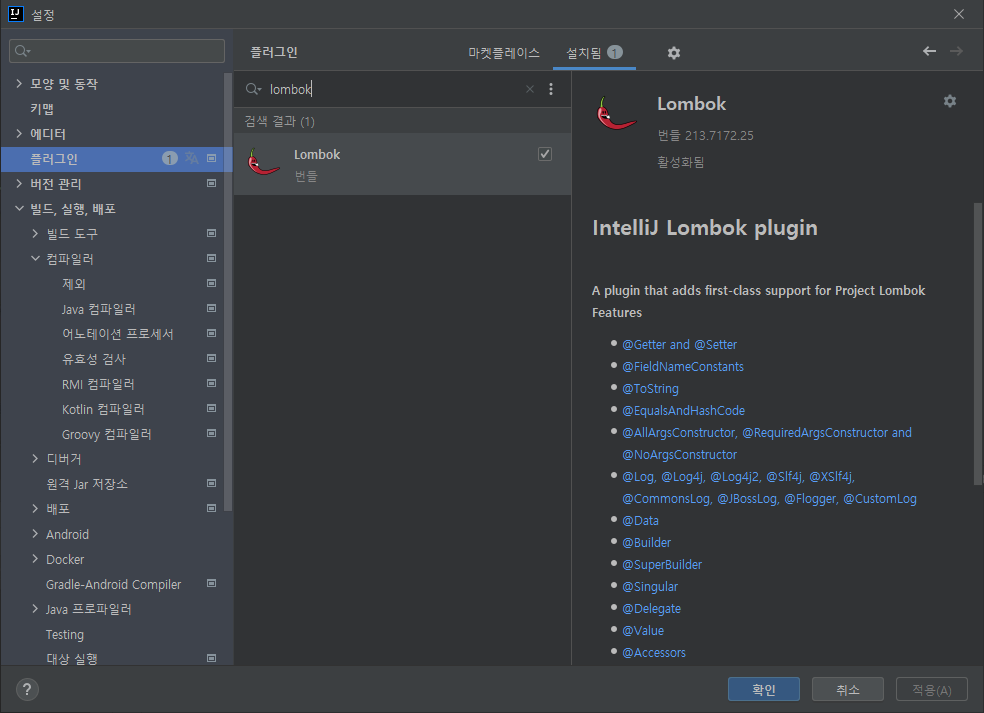Expand the 배포 node

(x=35, y=508)
